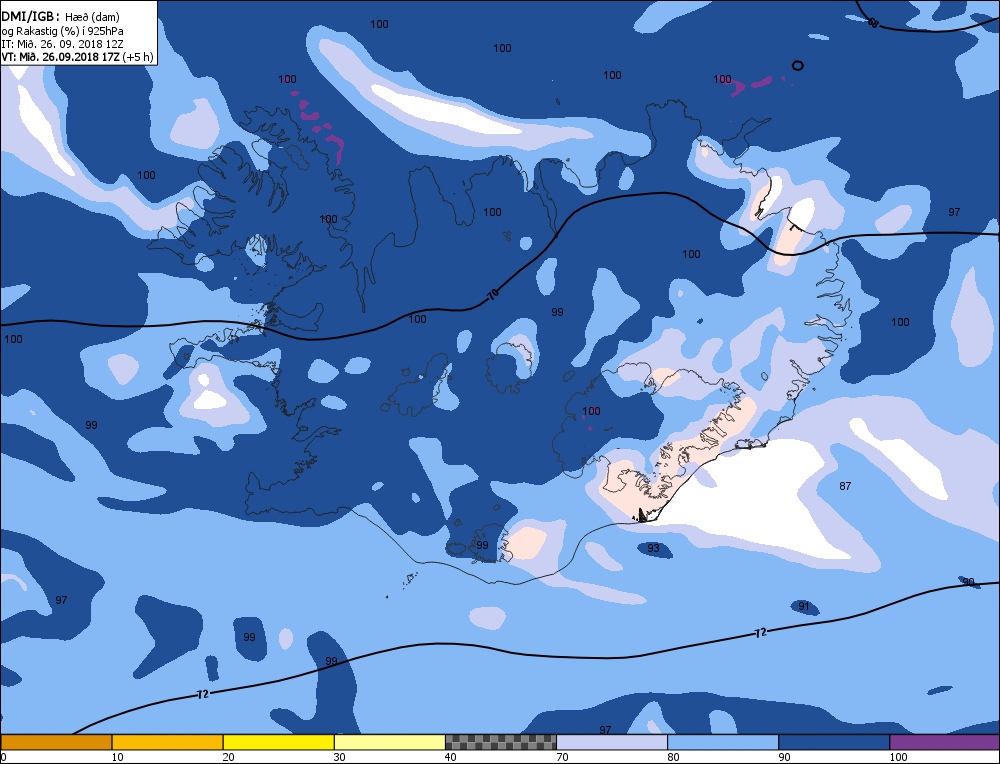Click the line 'og Rakastig (%) í 925hPa'
Screen dimensions: 1000x764
pyautogui.click(x=62, y=31)
